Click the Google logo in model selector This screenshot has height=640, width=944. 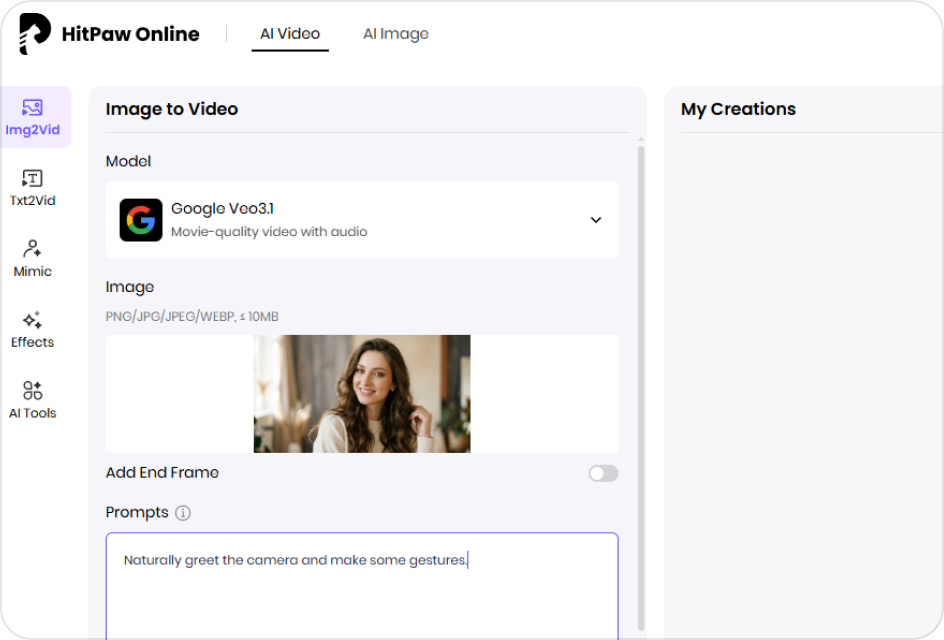tap(141, 220)
